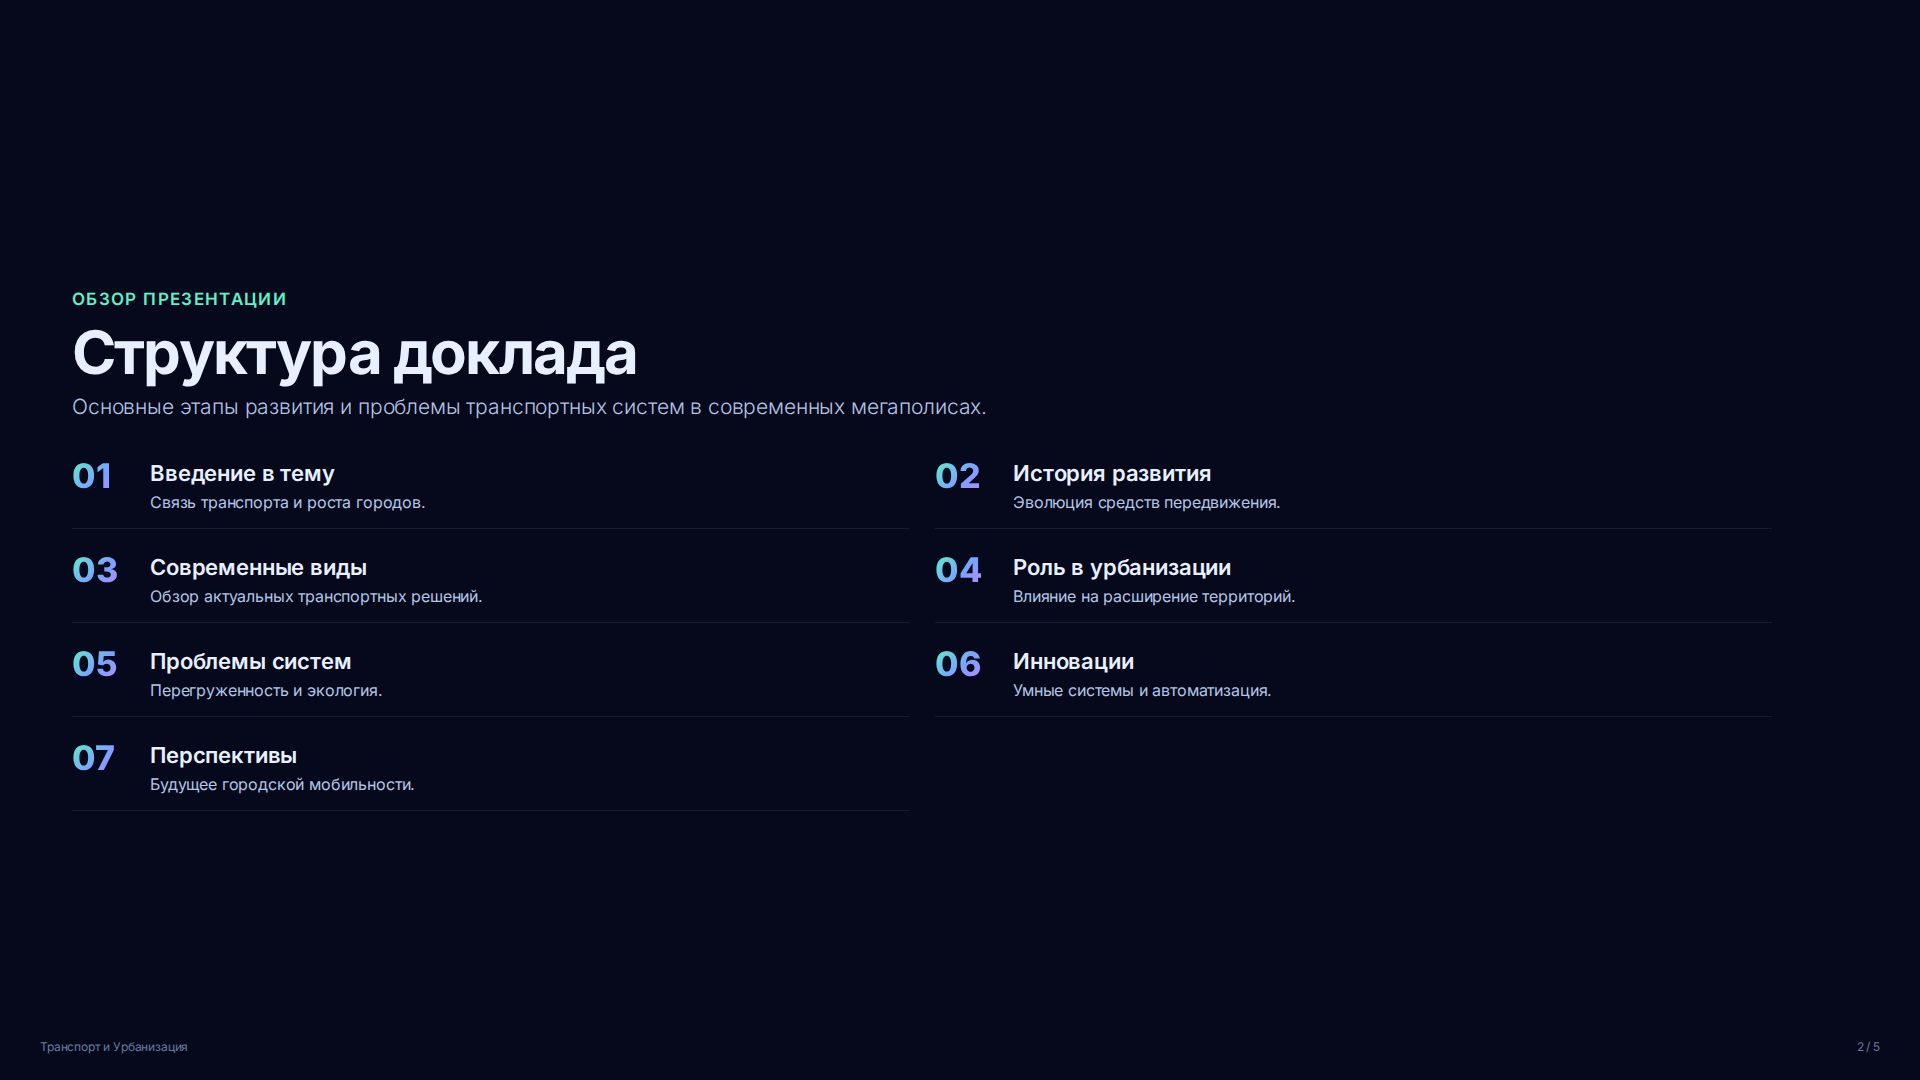This screenshot has width=1920, height=1080.
Task: Click the number 01
Action: pyautogui.click(x=92, y=476)
